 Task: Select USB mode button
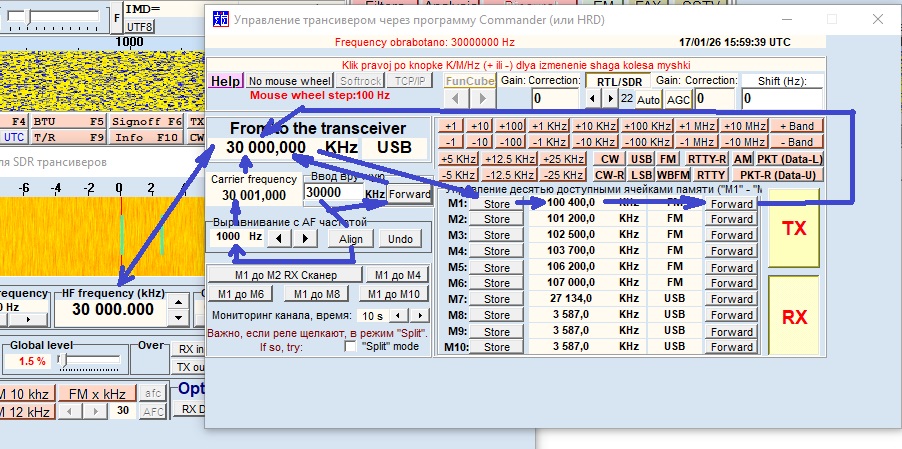641,159
